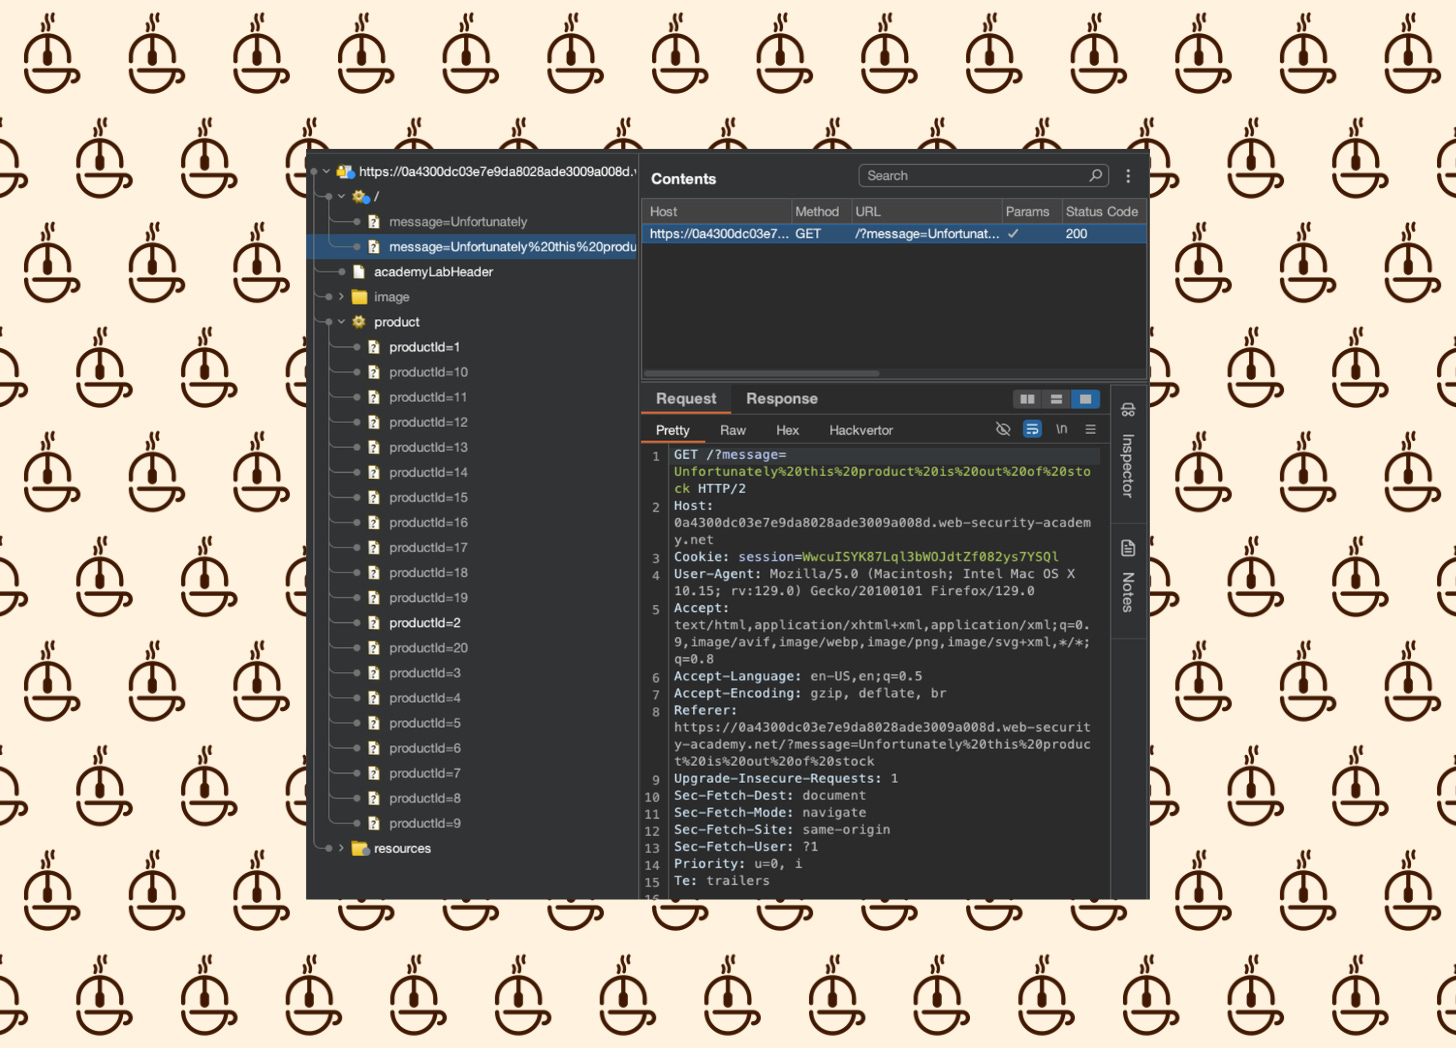
Task: Click question-file icon beside message=Unfortunately
Action: tap(374, 222)
